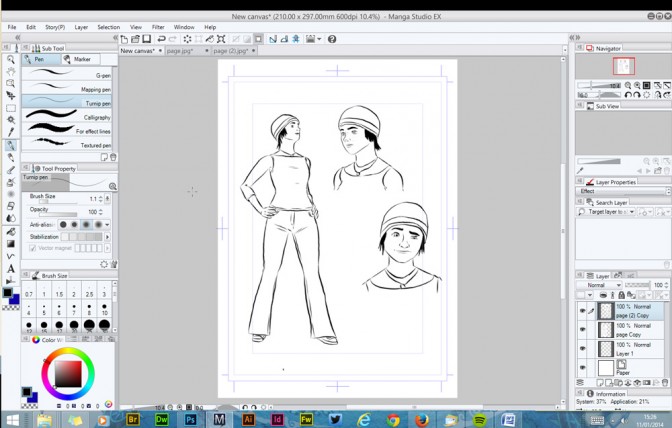Select the Calligraphy pen sub tool
The image size is (672, 428).
coord(68,117)
